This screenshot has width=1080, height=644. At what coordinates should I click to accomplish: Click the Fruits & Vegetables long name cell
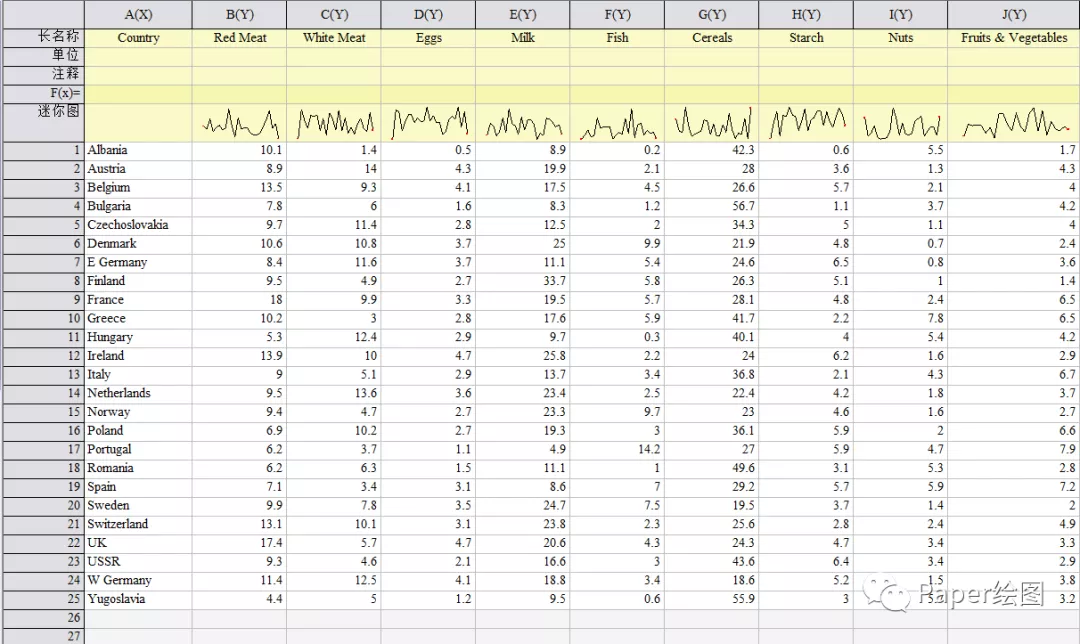point(1013,38)
